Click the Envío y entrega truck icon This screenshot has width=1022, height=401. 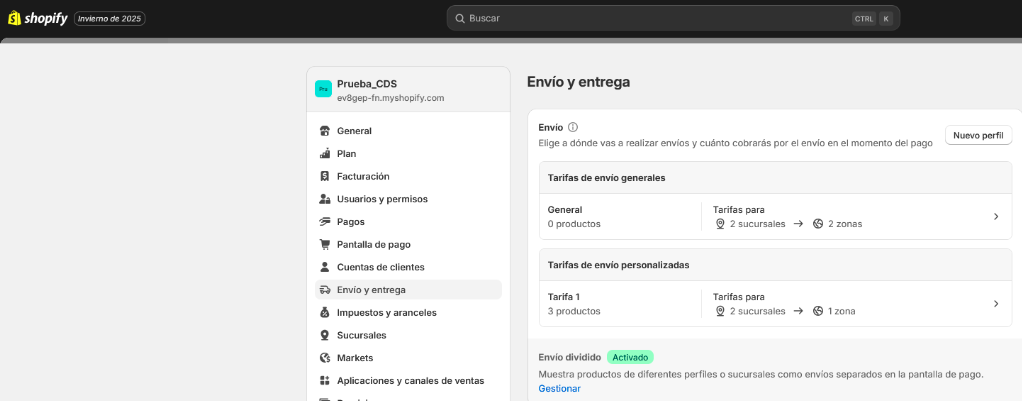point(325,290)
